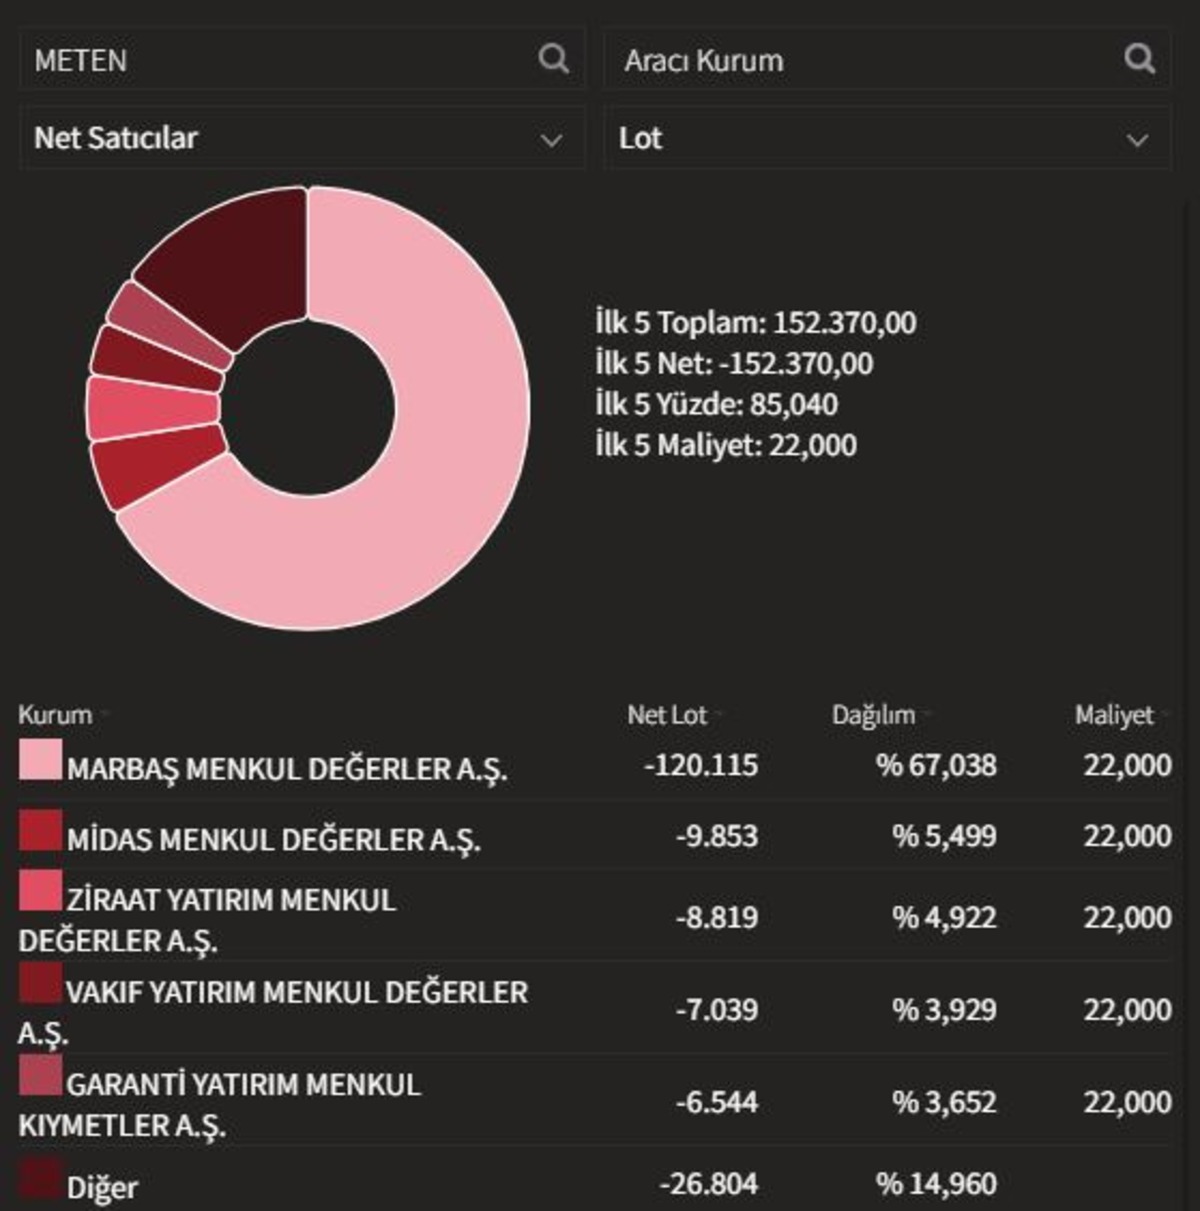Select MARBAŞ MENKUL DEĞERLER A.Ş. row name
The height and width of the screenshot is (1211, 1200).
pos(287,769)
